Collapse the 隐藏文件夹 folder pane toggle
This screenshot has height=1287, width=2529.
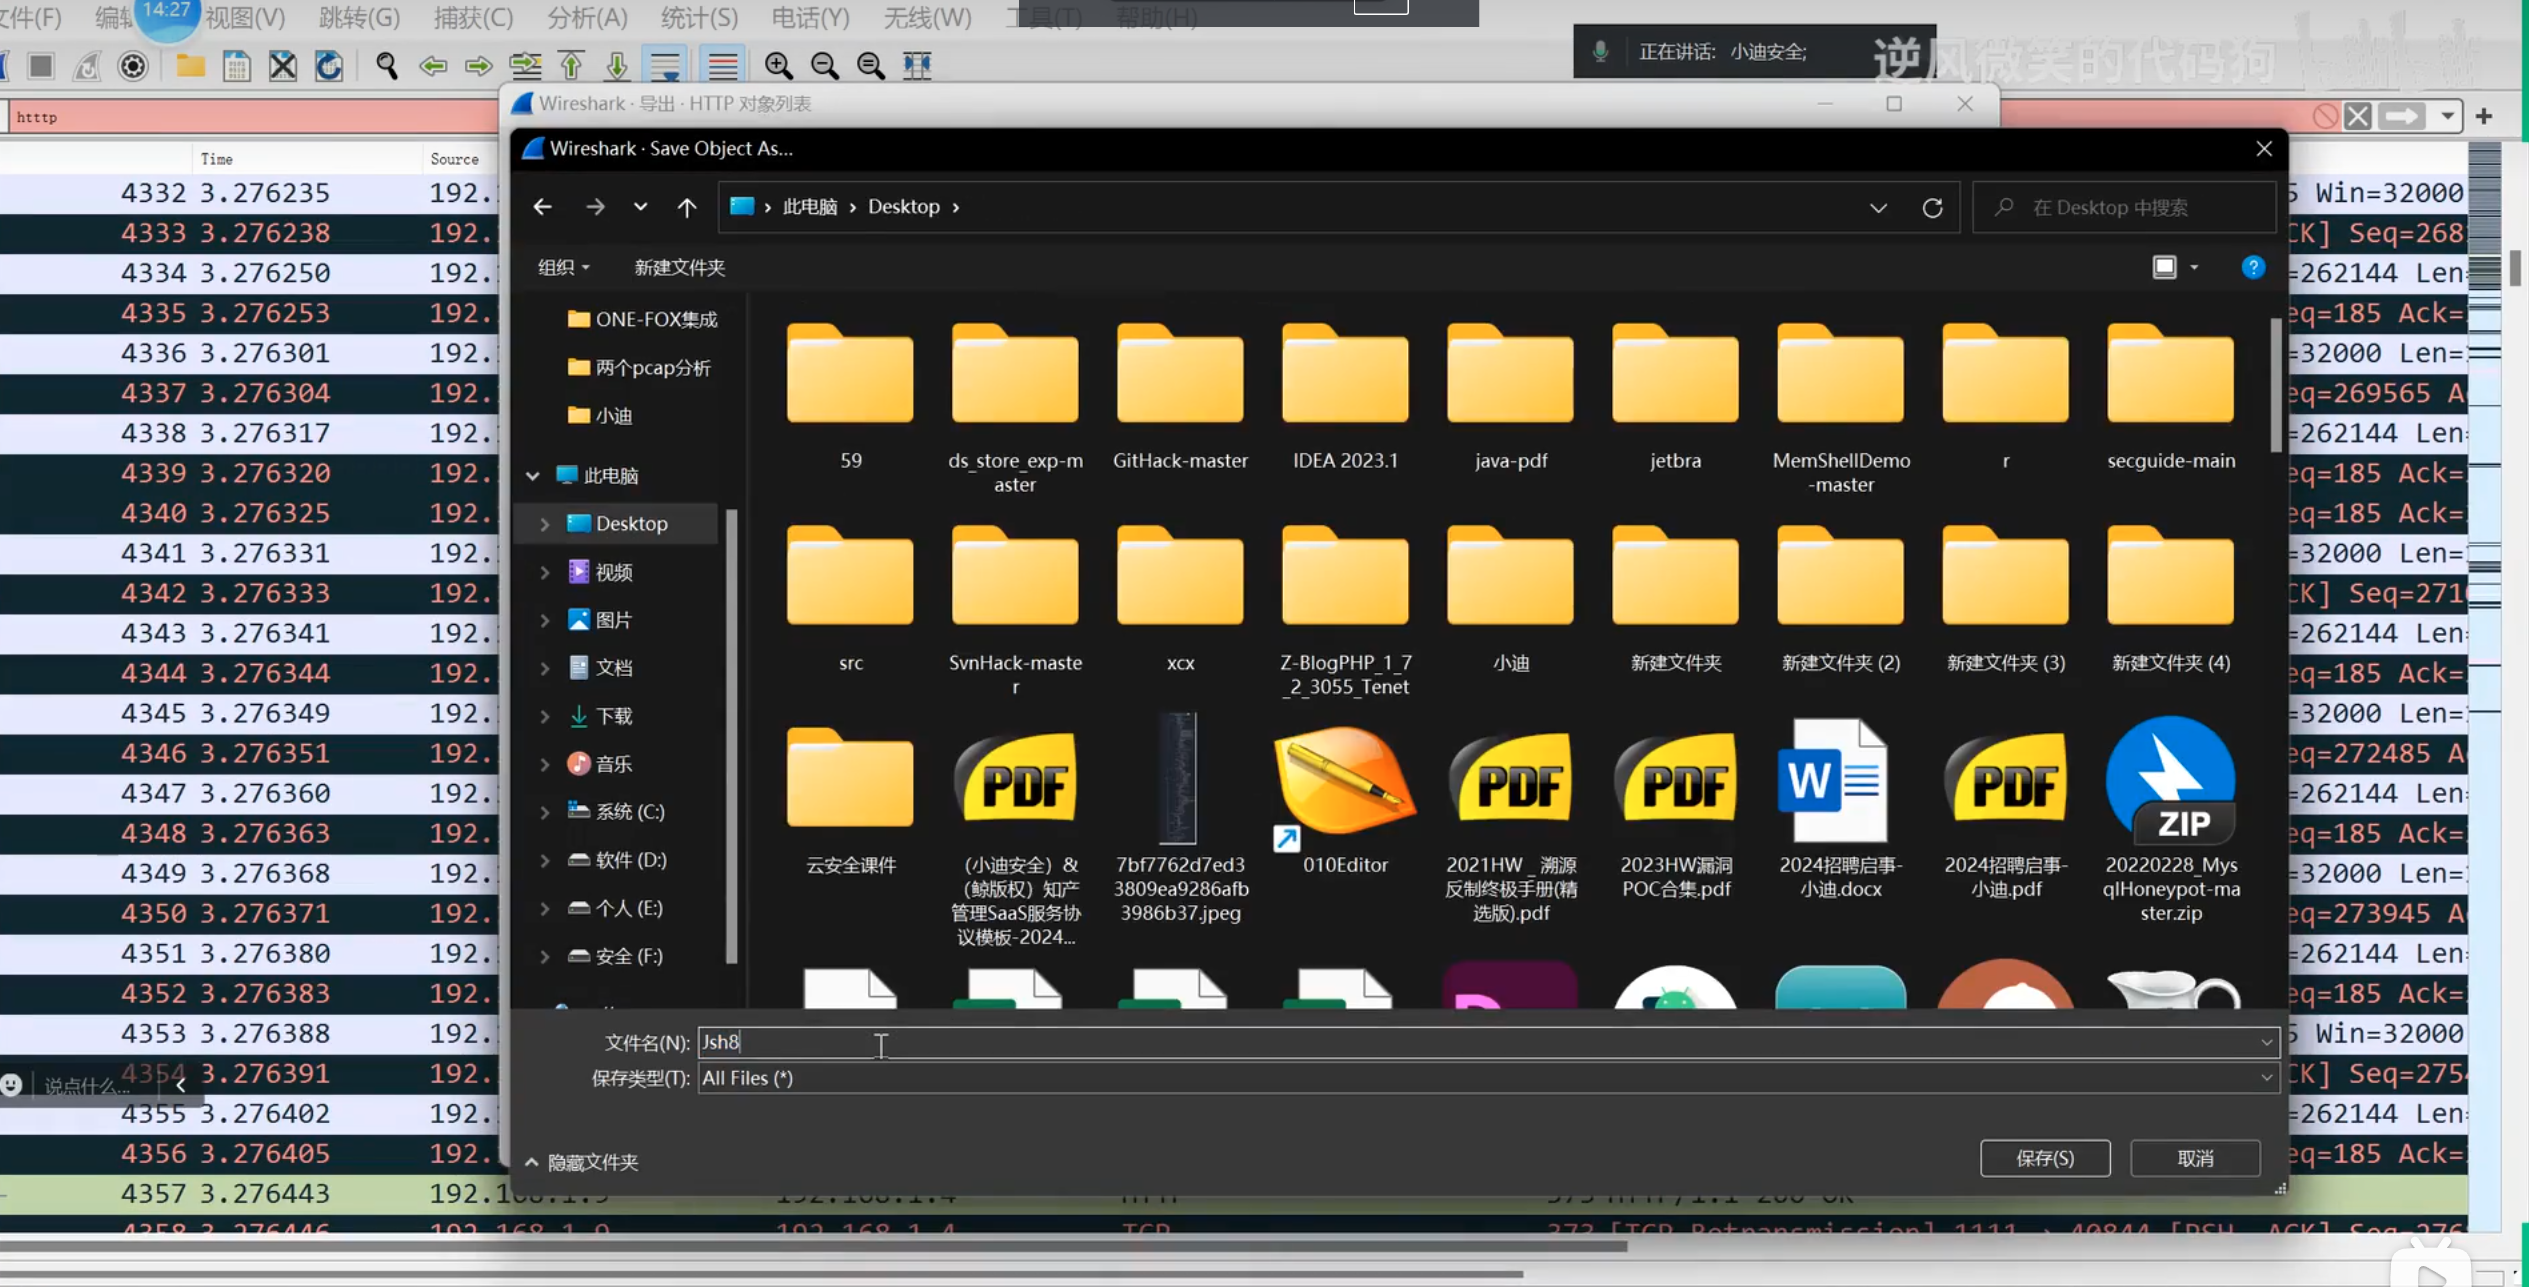(582, 1162)
